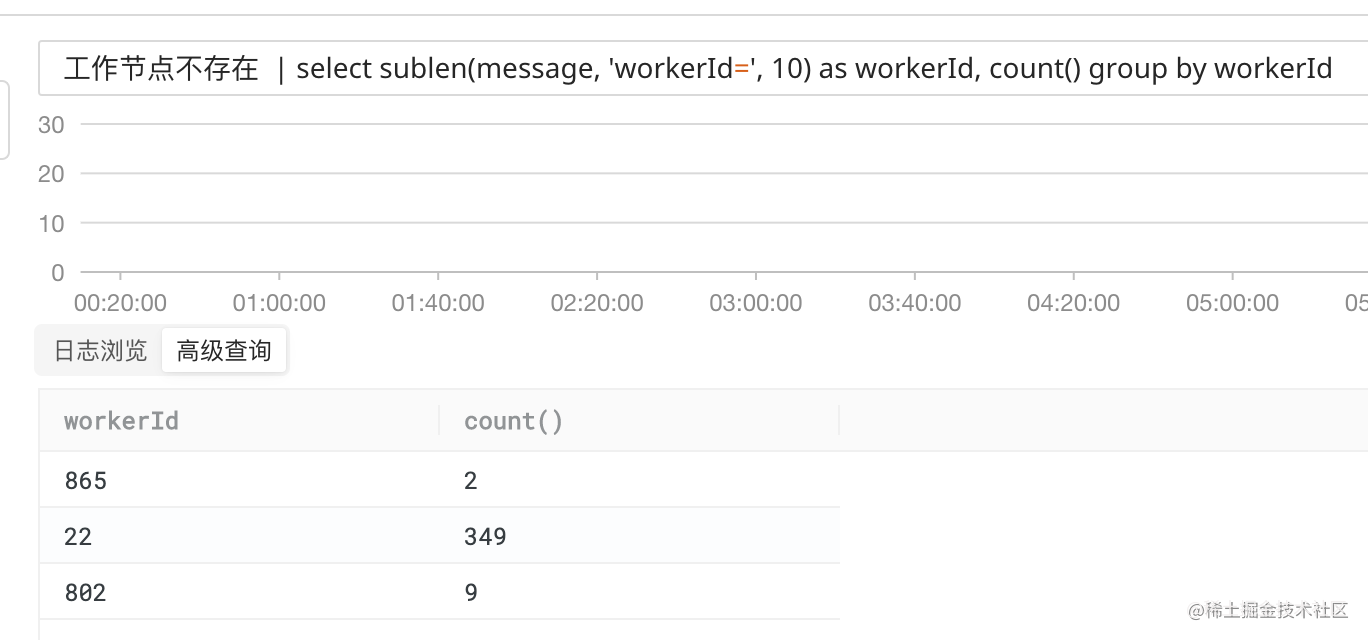Click the 00:20:00 time axis marker
1368x640 pixels.
[120, 303]
